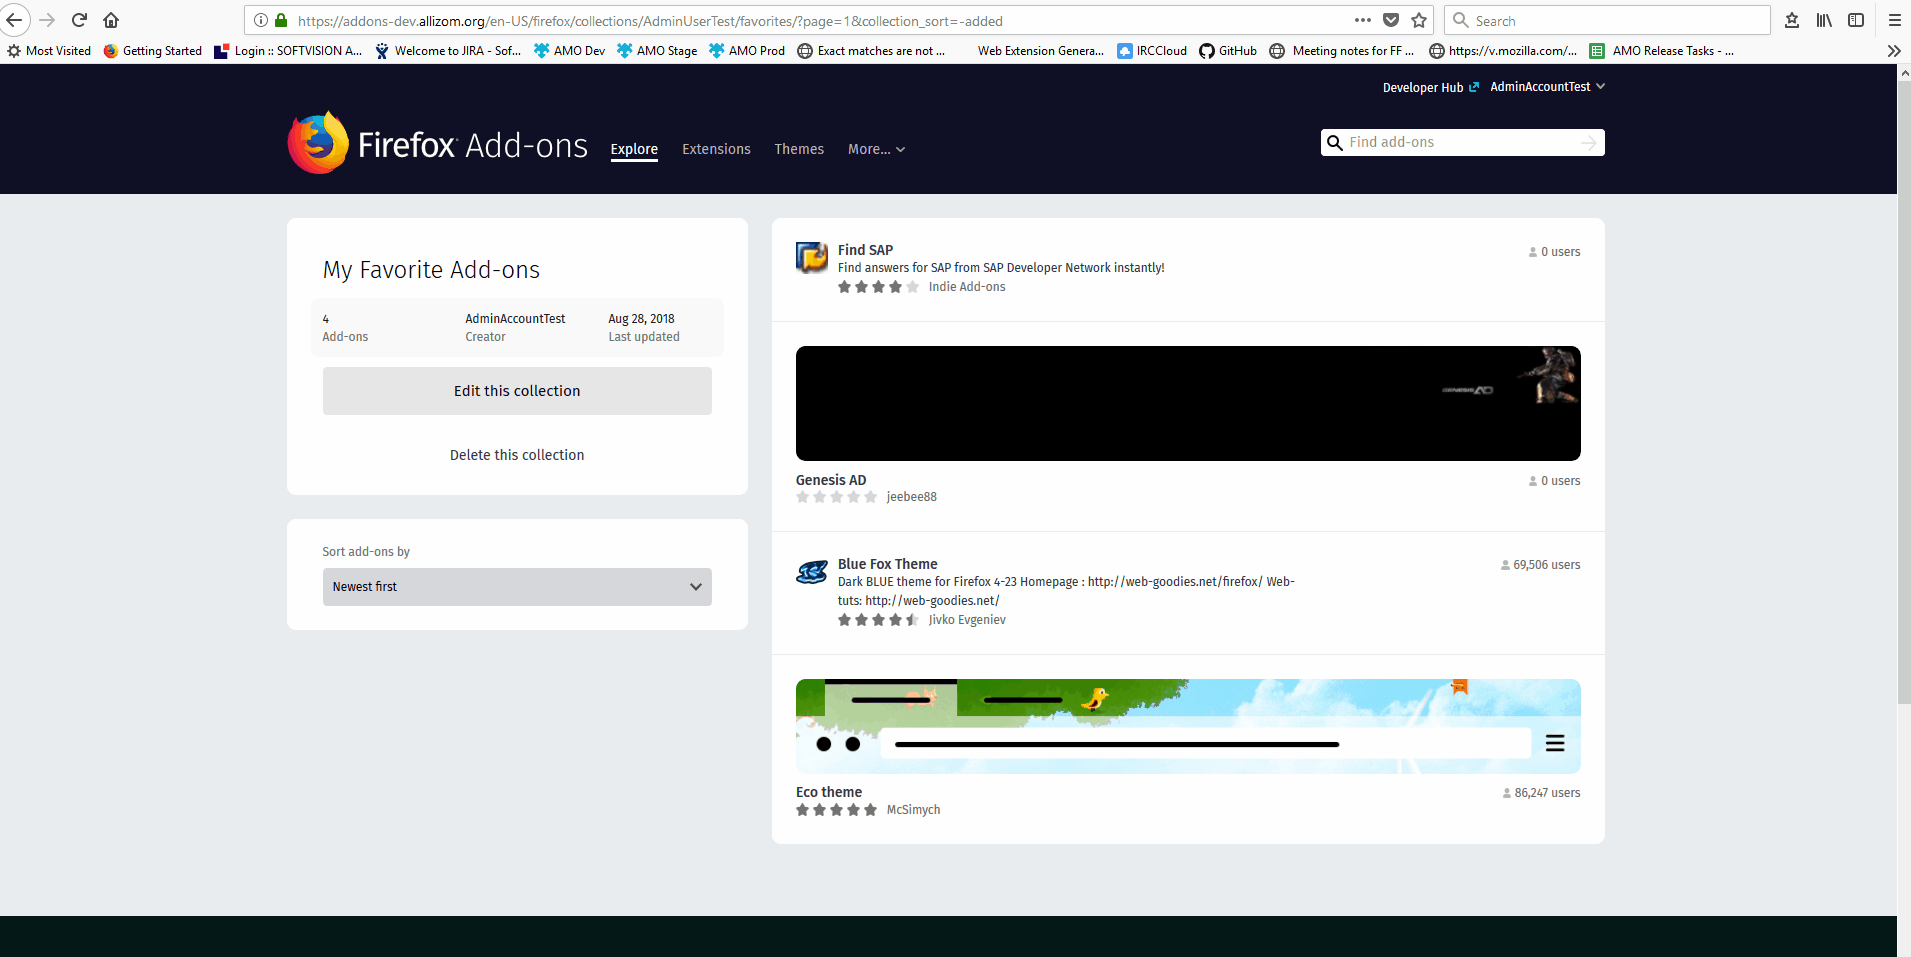Image resolution: width=1911 pixels, height=957 pixels.
Task: Open the Blue Fox Theme title
Action: pos(887,564)
